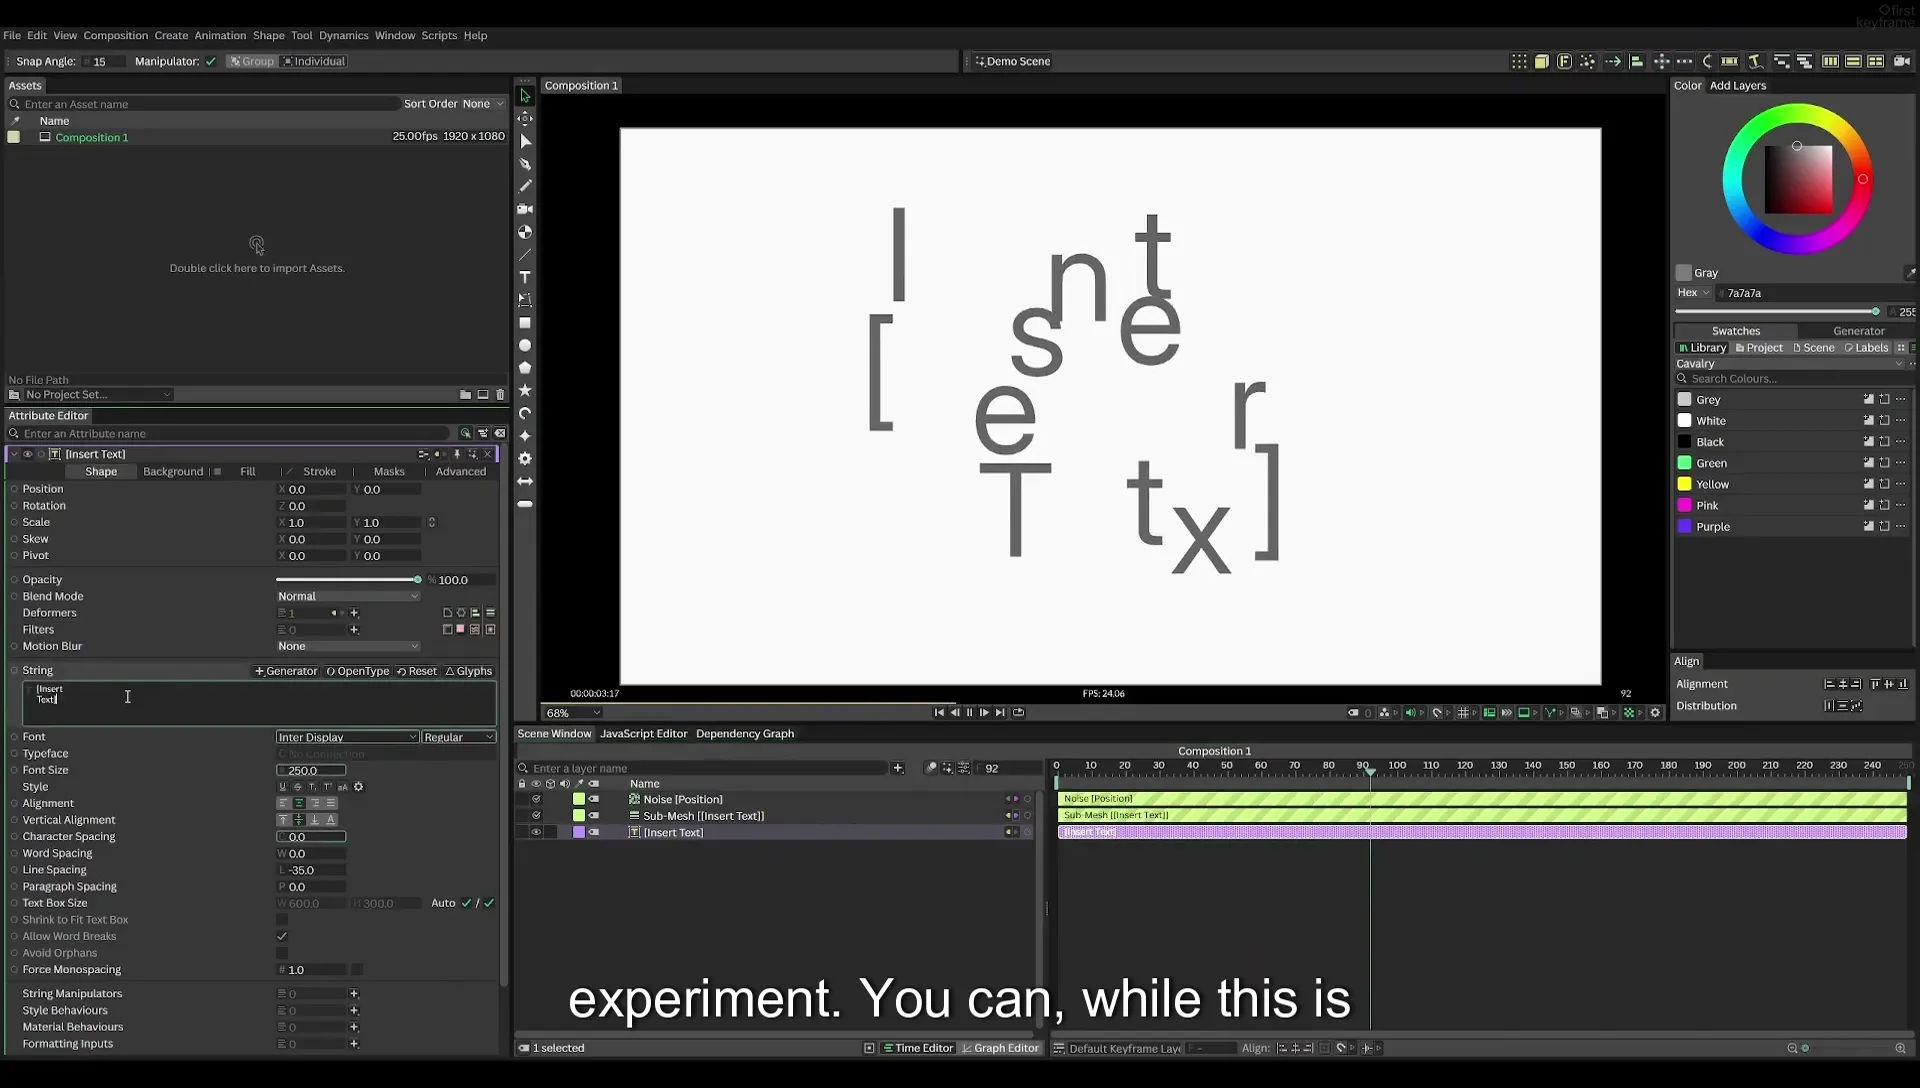Image resolution: width=1920 pixels, height=1088 pixels.
Task: Select the Ellipse shape tool
Action: tap(525, 345)
